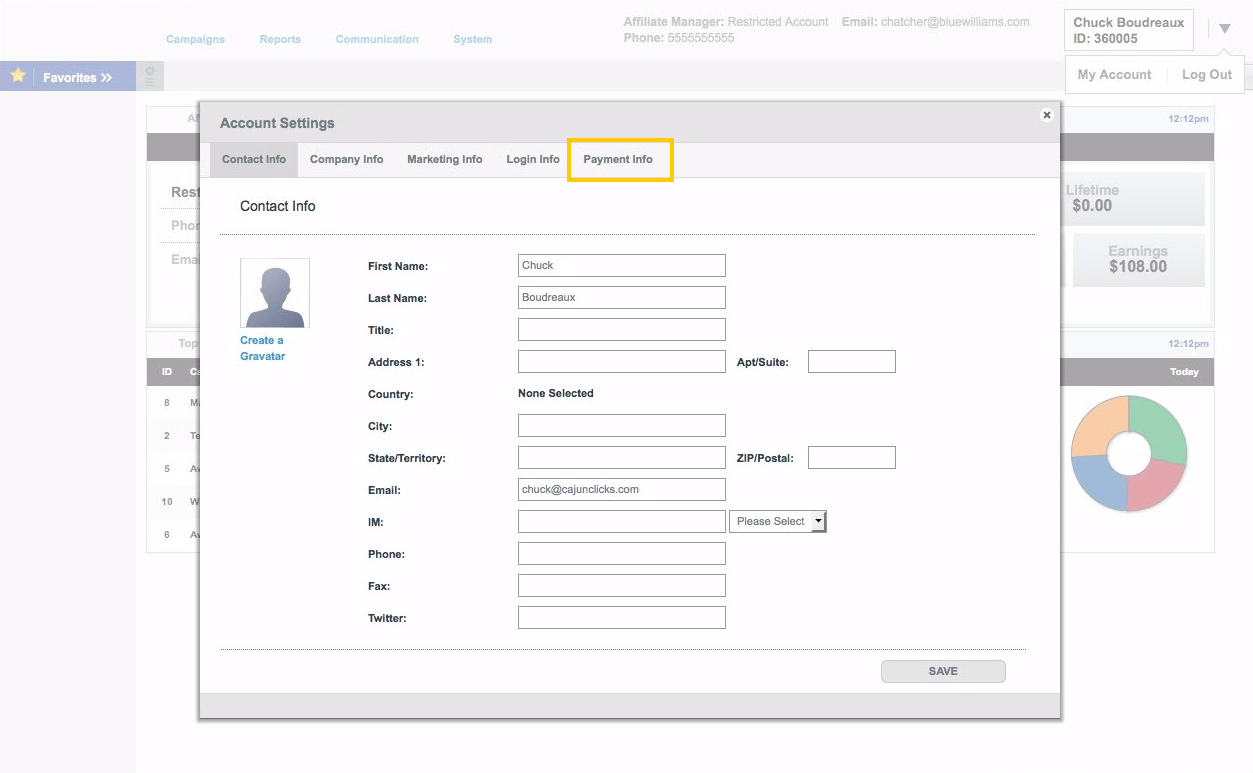The image size is (1253, 773).
Task: Expand the Favorites panel with the double chevron
Action: coord(104,76)
